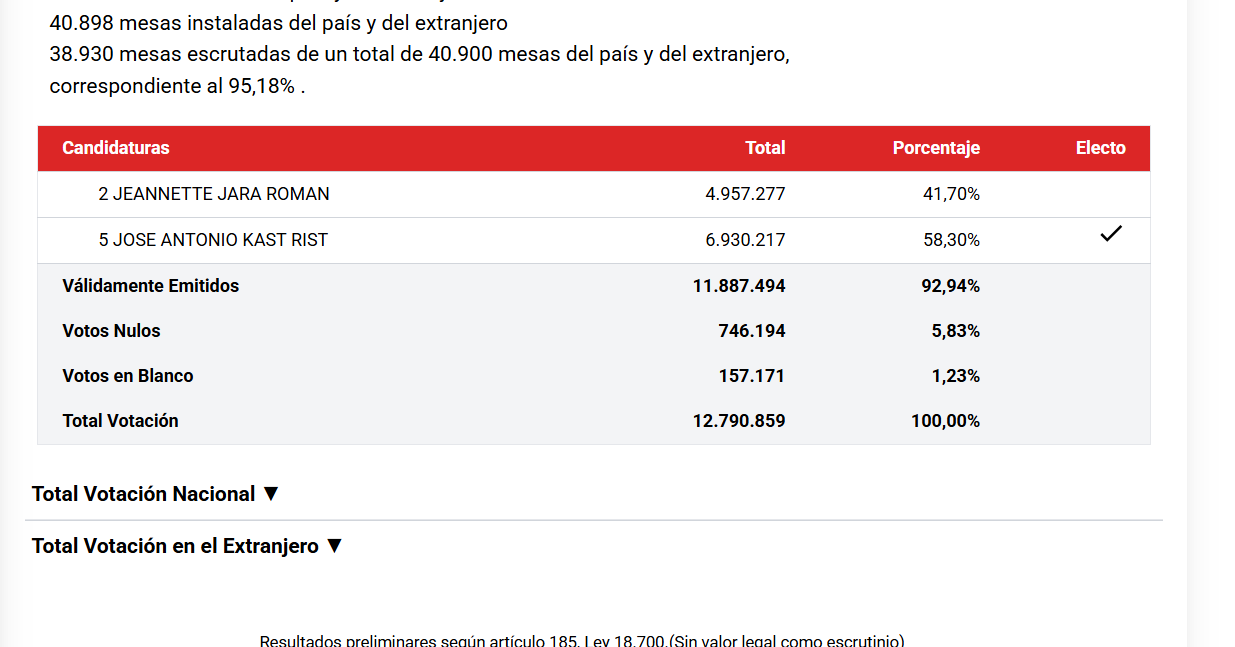Click the Total column header
Image resolution: width=1235 pixels, height=647 pixels.
tap(765, 148)
